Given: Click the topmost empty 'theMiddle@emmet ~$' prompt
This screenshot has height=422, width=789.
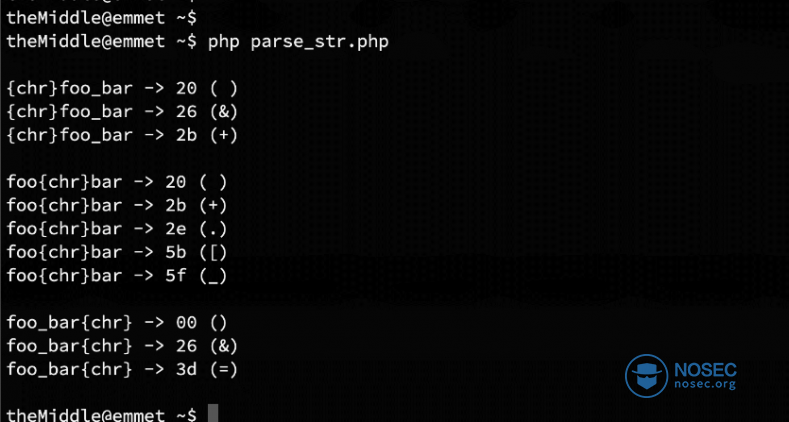Looking at the screenshot, I should pyautogui.click(x=101, y=19).
